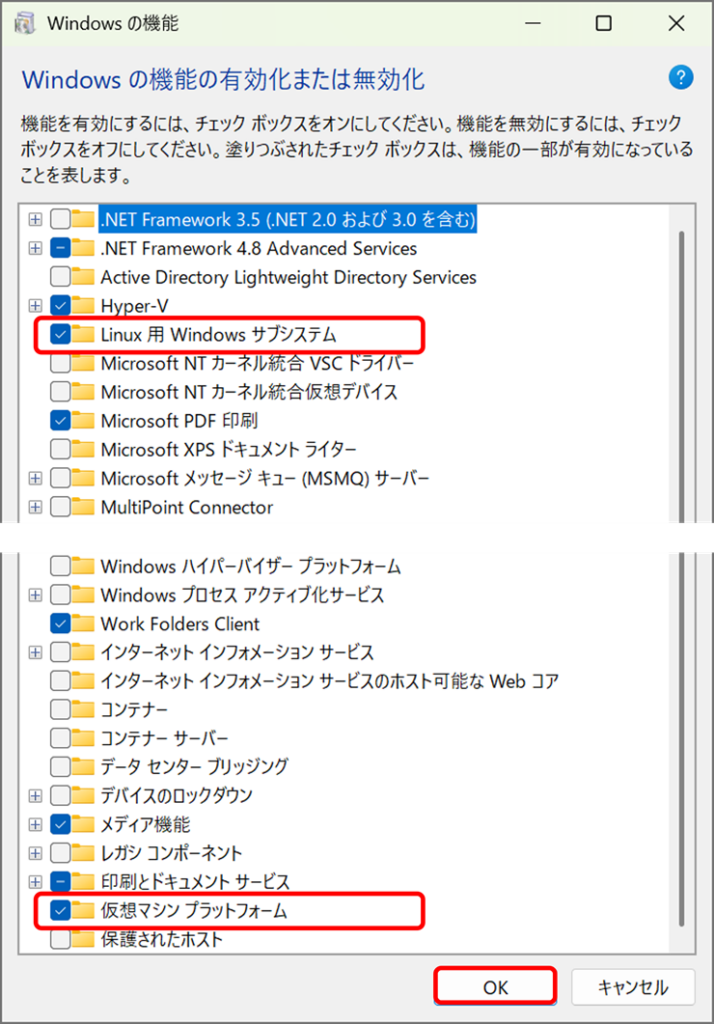Expand the .NET Framework 3.5 tree node

[36, 219]
